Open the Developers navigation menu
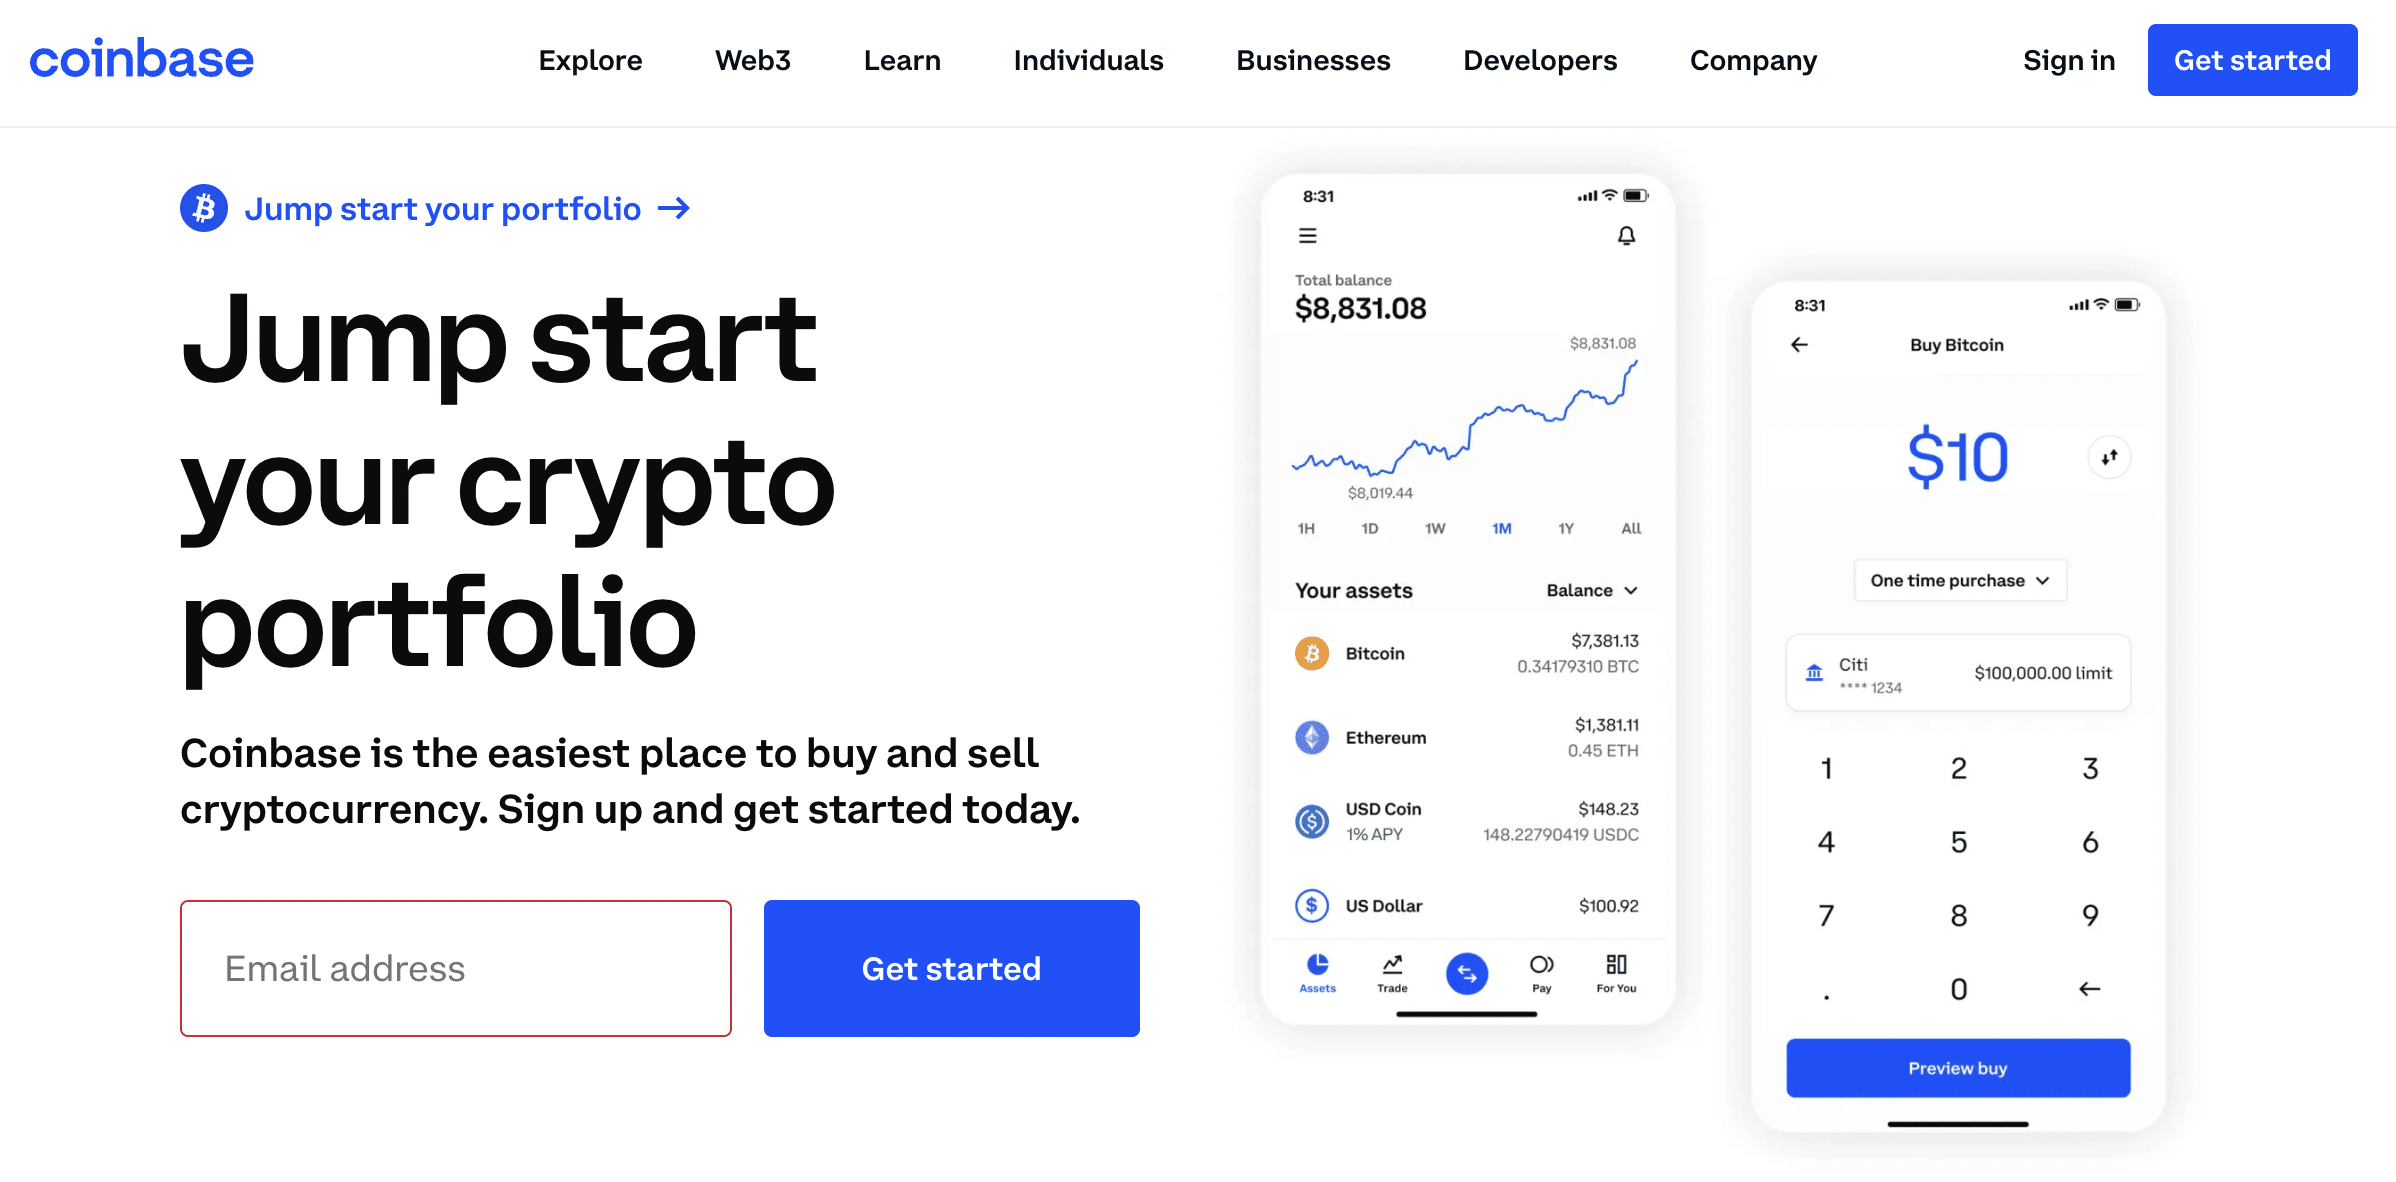Screen dimensions: 2396x1182 1539,61
